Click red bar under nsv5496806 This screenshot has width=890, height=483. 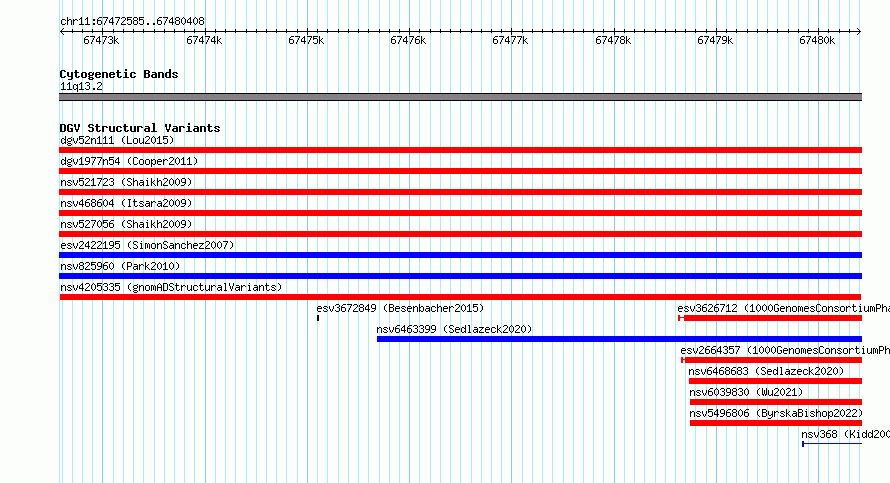point(776,423)
